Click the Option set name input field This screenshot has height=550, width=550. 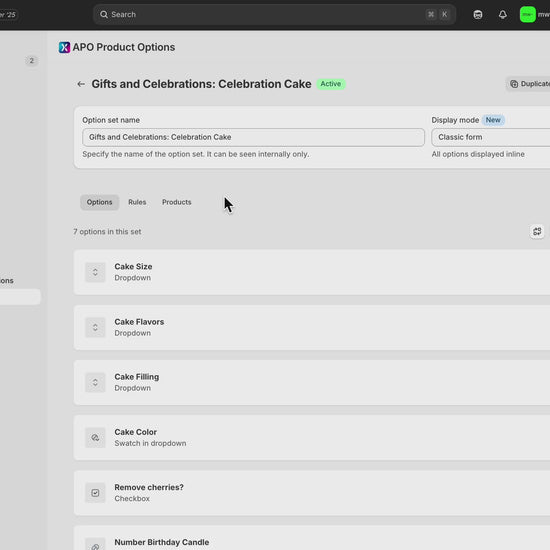click(254, 137)
